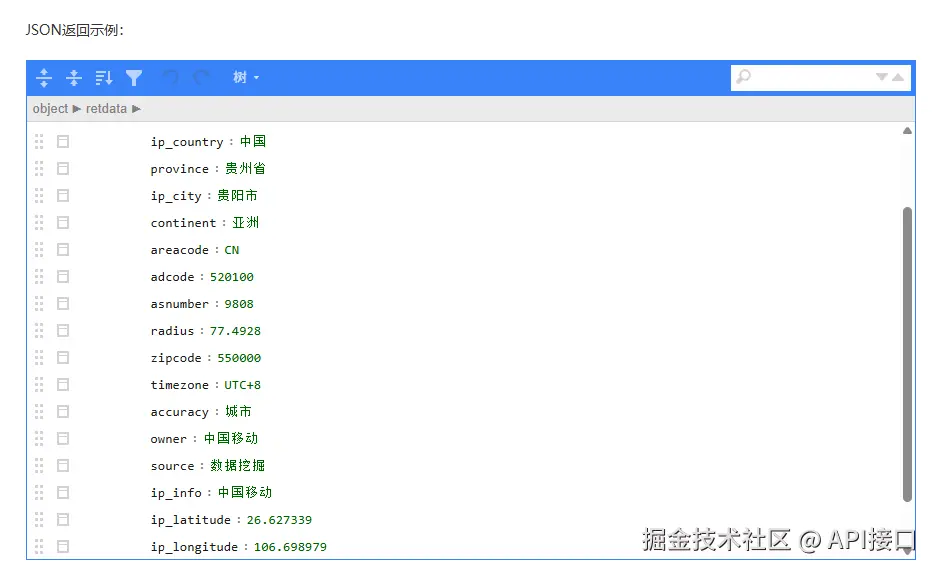
Task: Open action menu square for source
Action: point(63,466)
